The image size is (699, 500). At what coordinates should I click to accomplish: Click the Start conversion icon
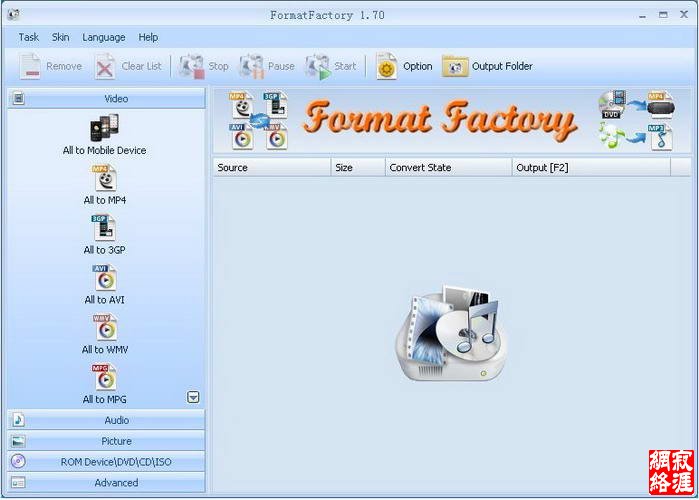(x=318, y=66)
